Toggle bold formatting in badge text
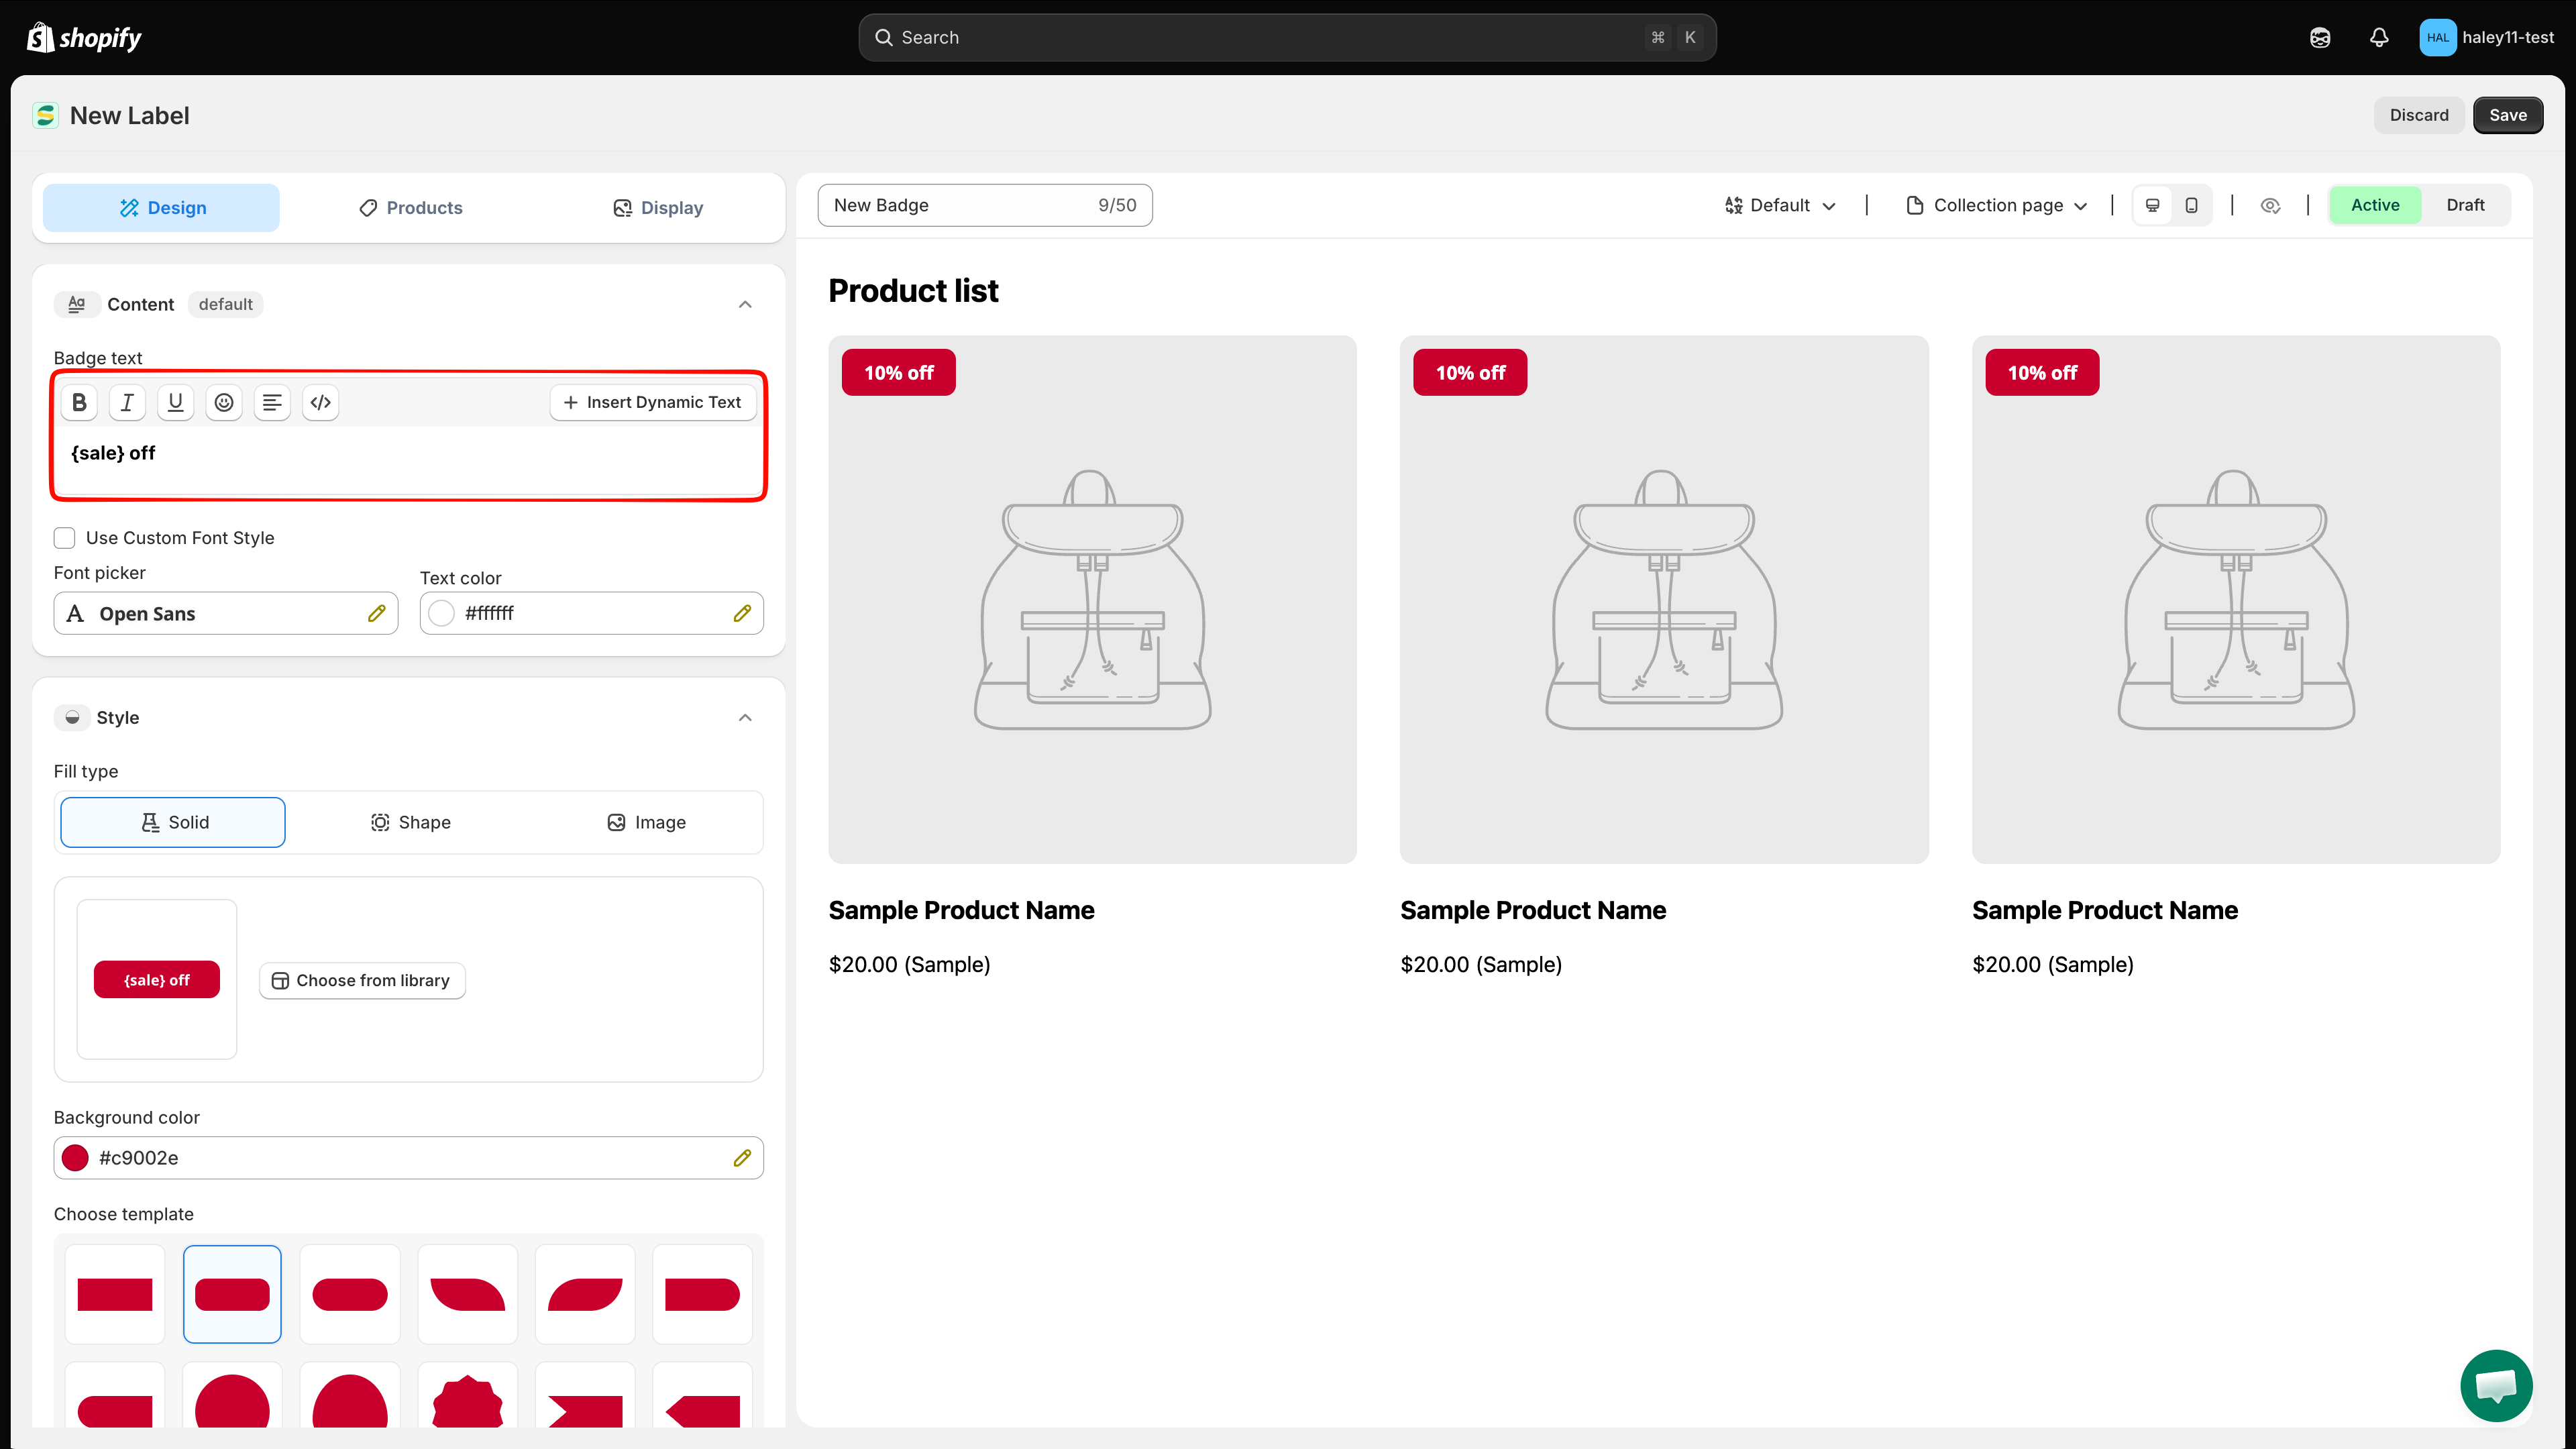Screen dimensions: 2576x1449 tap(79, 402)
